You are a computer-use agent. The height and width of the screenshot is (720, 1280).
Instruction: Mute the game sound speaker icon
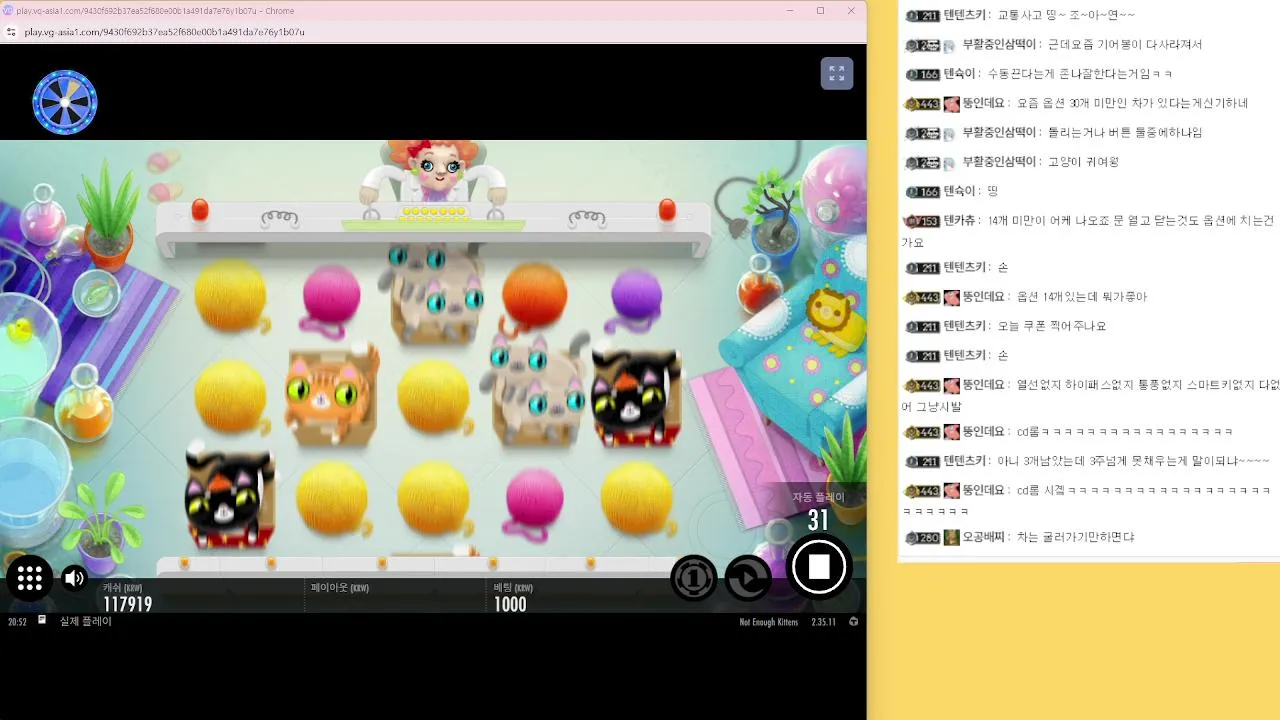75,578
